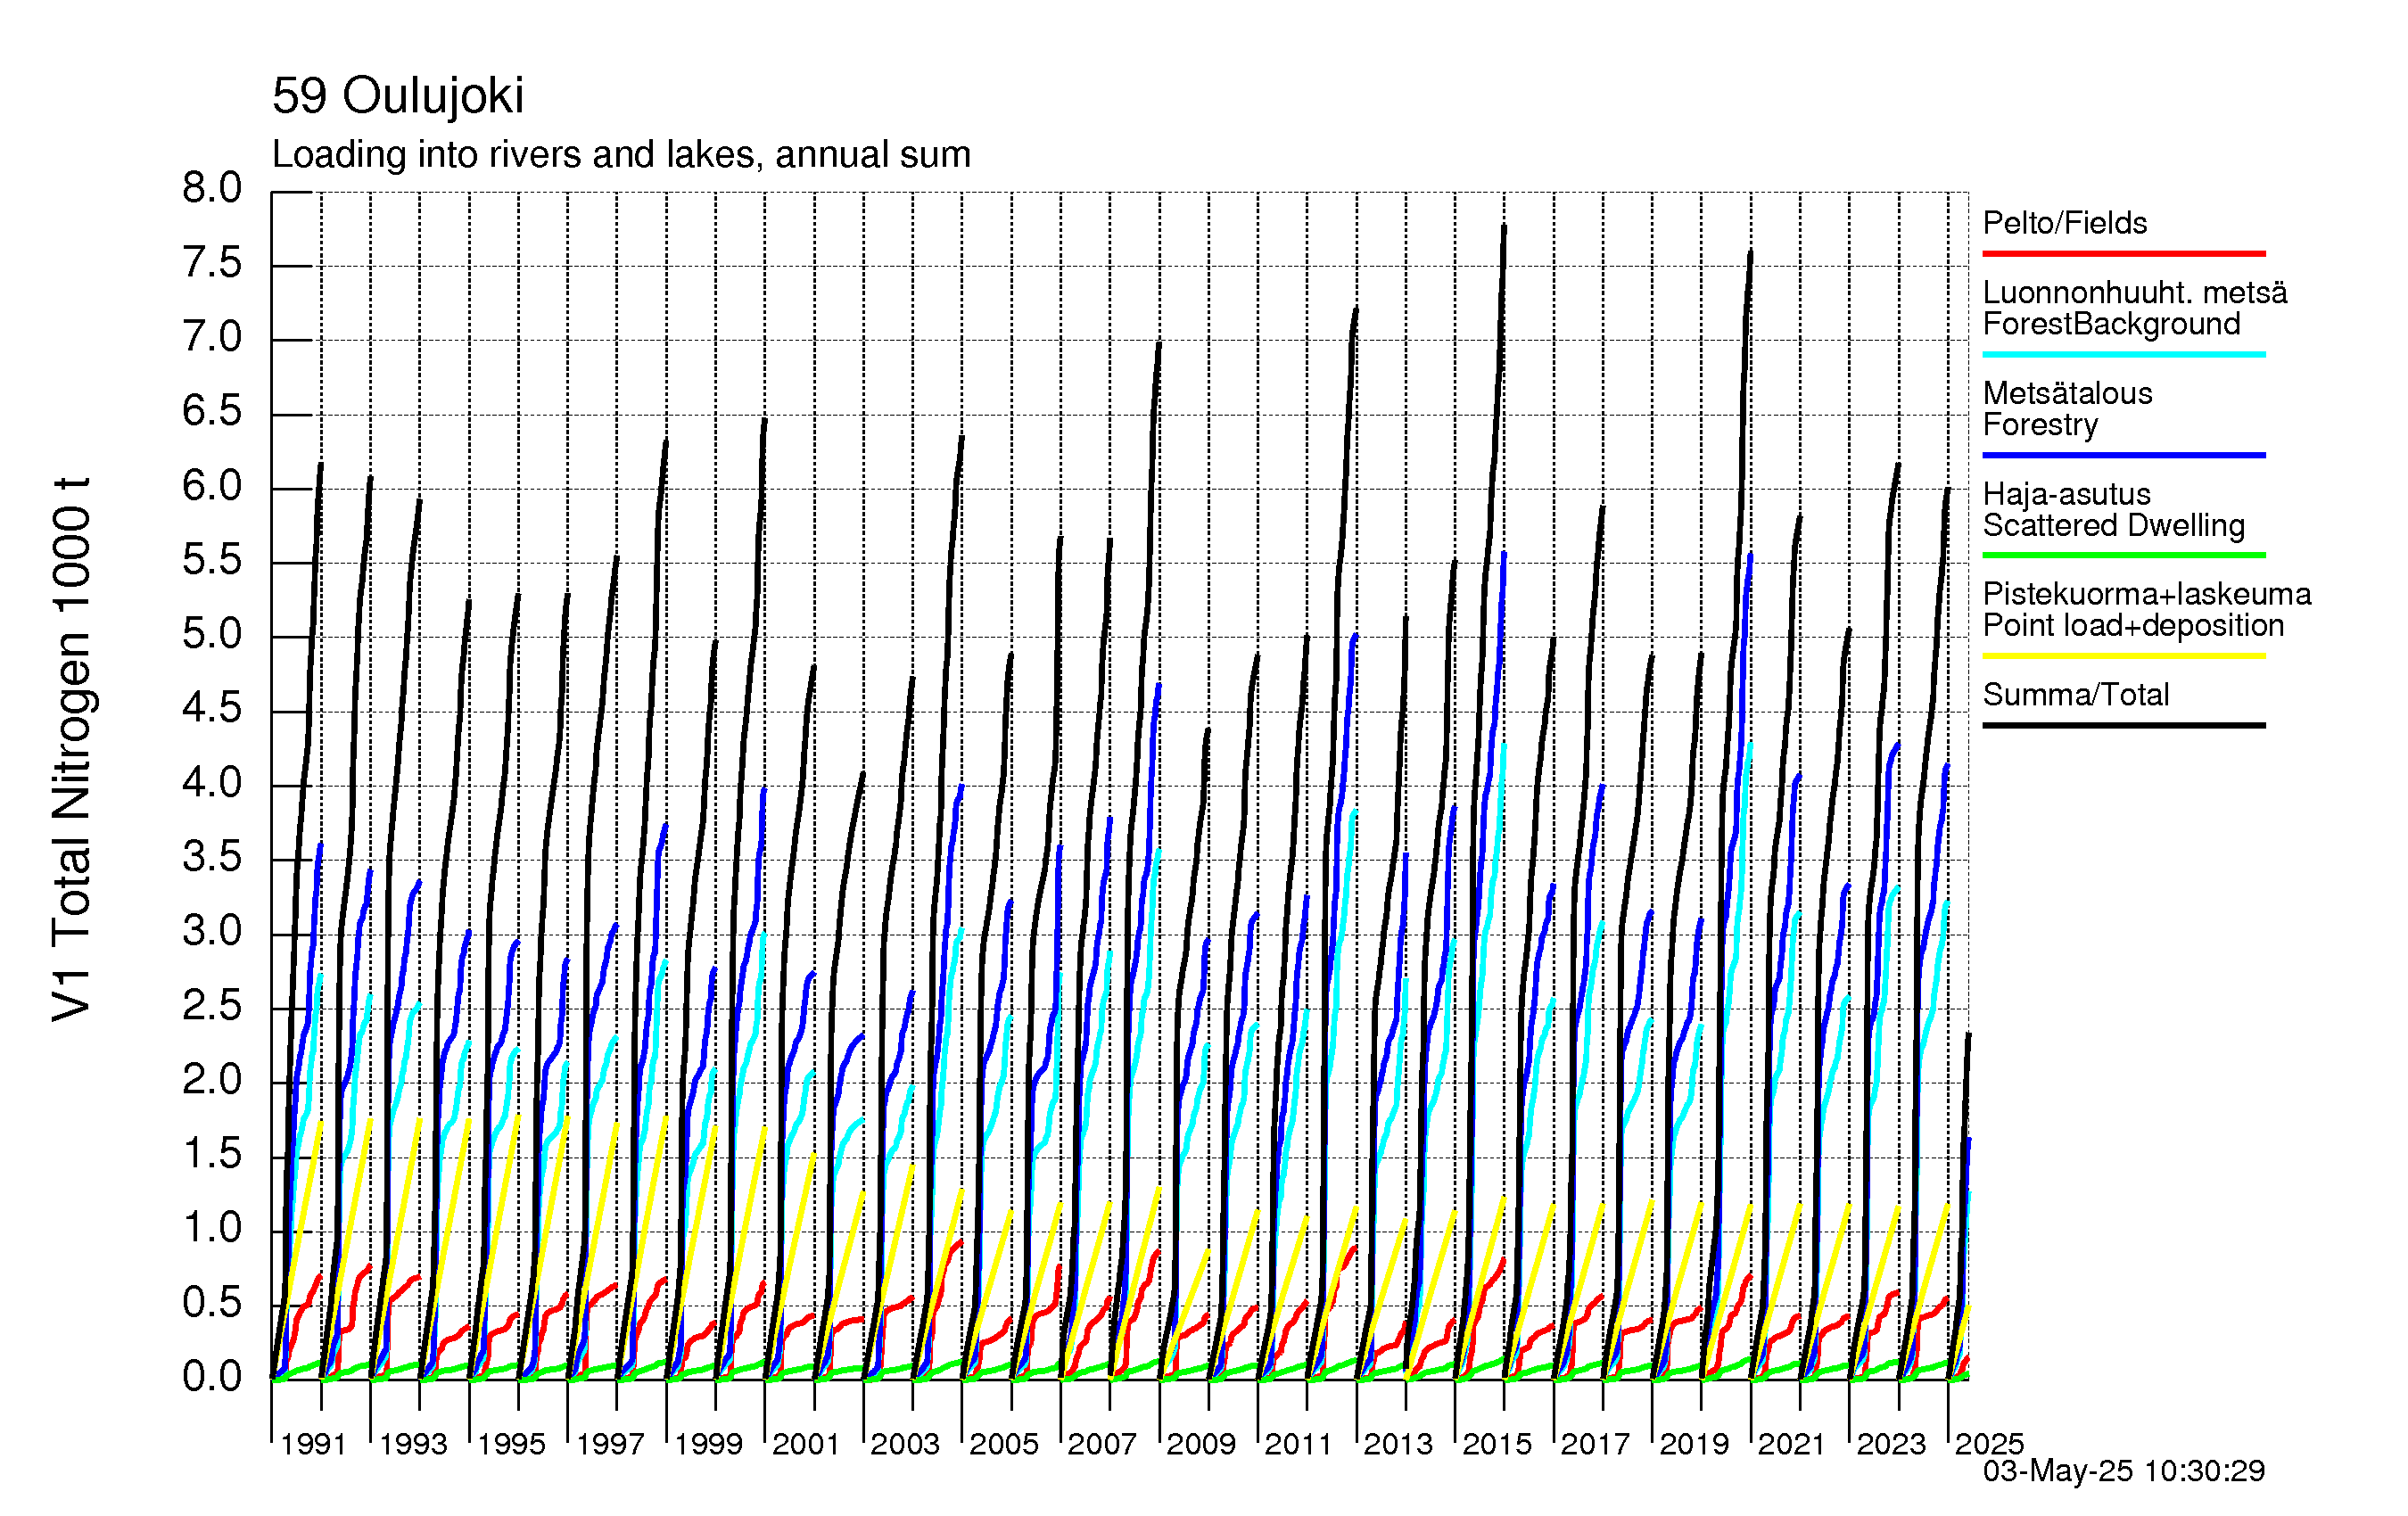Click x-axis year 2023

(x=1891, y=1445)
